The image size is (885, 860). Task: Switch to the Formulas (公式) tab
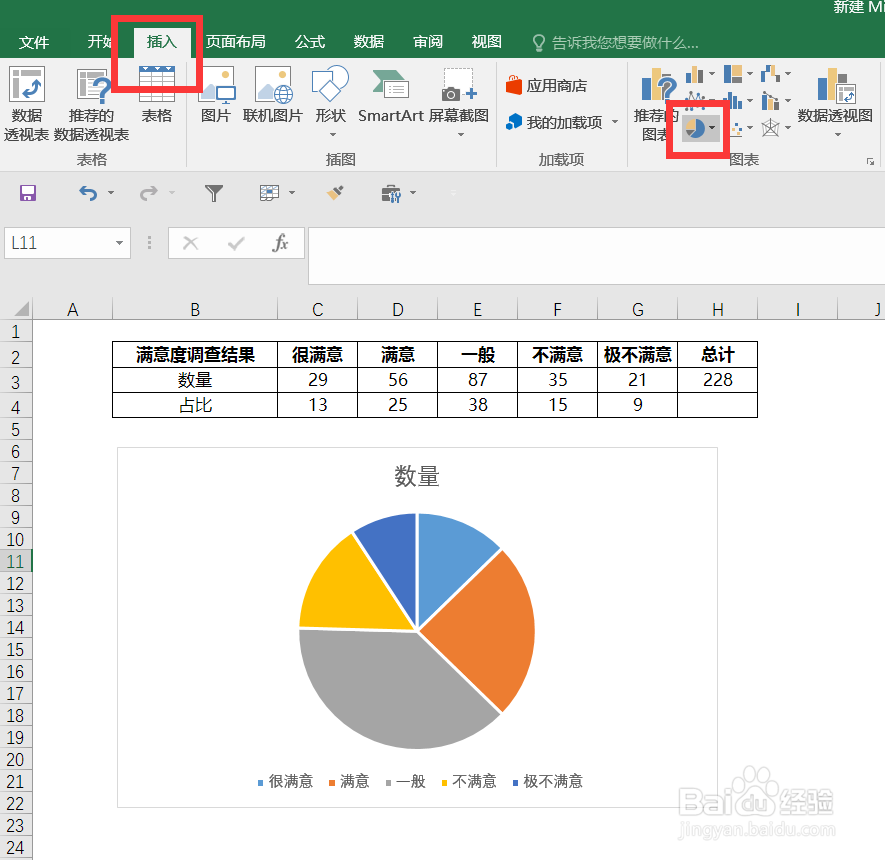[310, 42]
